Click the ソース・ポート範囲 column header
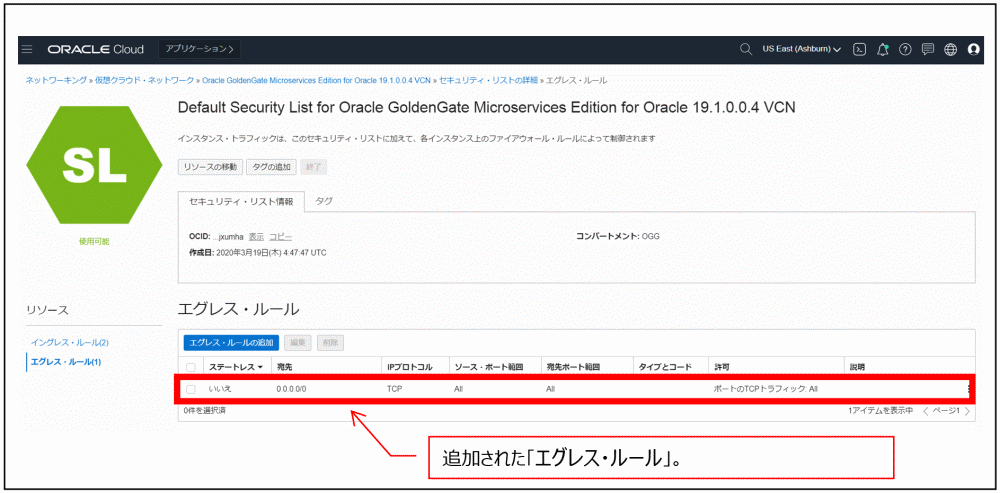The width and height of the screenshot is (1000, 493). [489, 367]
